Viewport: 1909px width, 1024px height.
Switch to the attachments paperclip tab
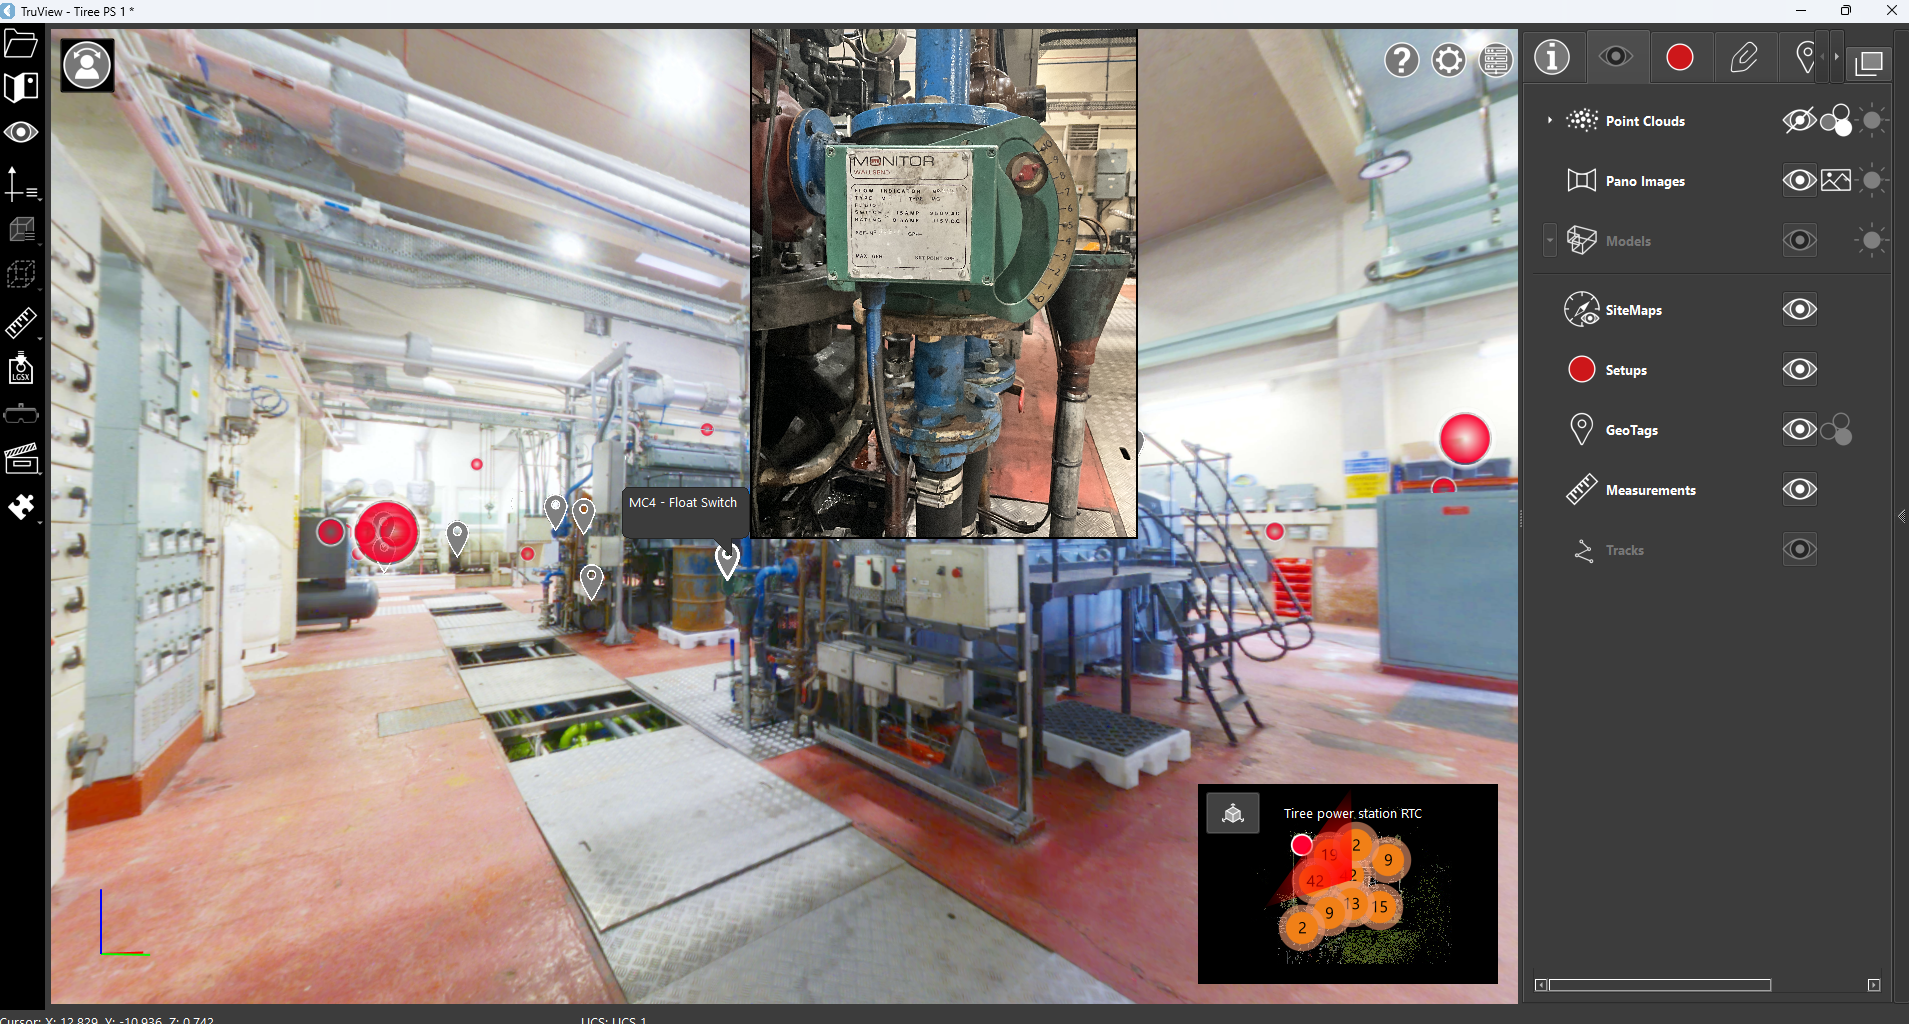coord(1743,58)
